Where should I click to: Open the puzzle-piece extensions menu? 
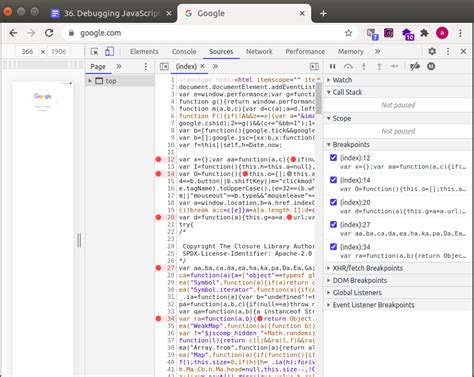coord(424,33)
